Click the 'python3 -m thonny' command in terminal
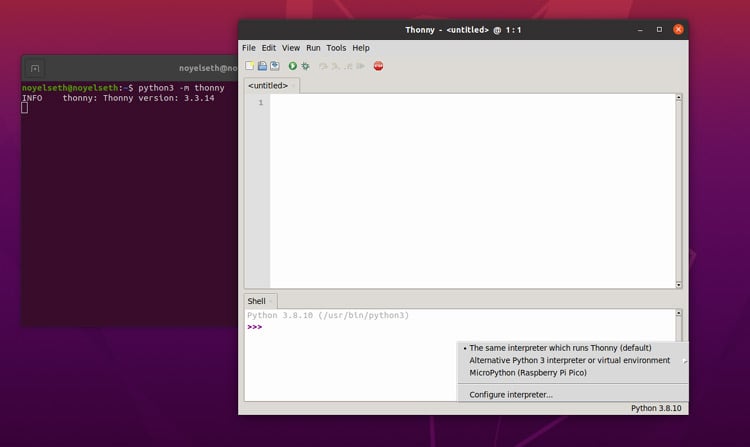The width and height of the screenshot is (750, 447). (x=181, y=88)
